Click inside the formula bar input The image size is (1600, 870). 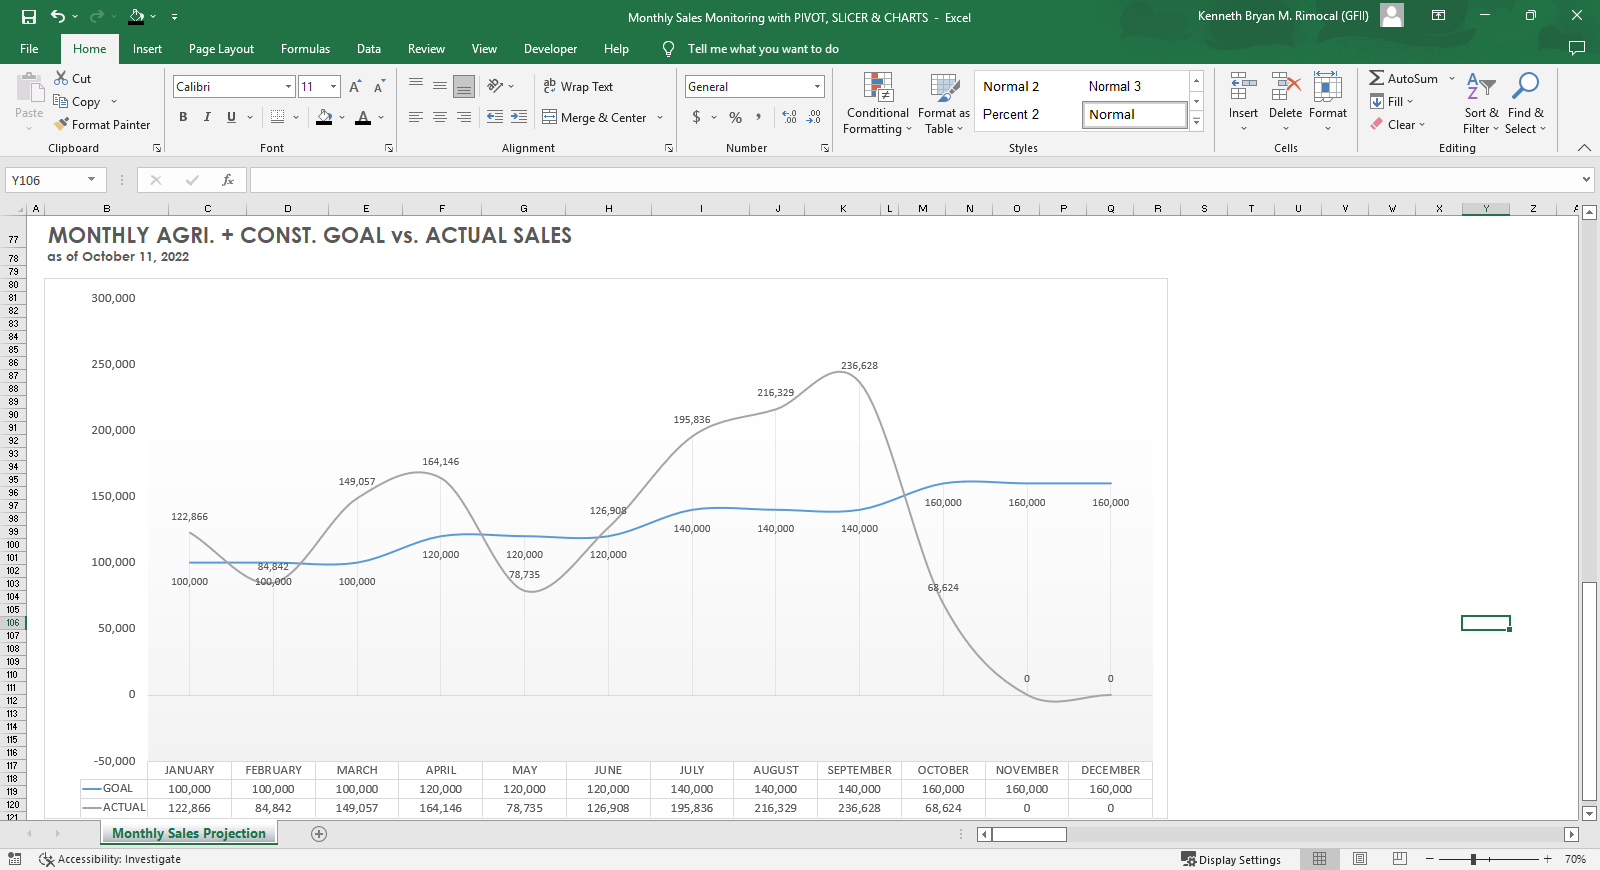tap(900, 180)
